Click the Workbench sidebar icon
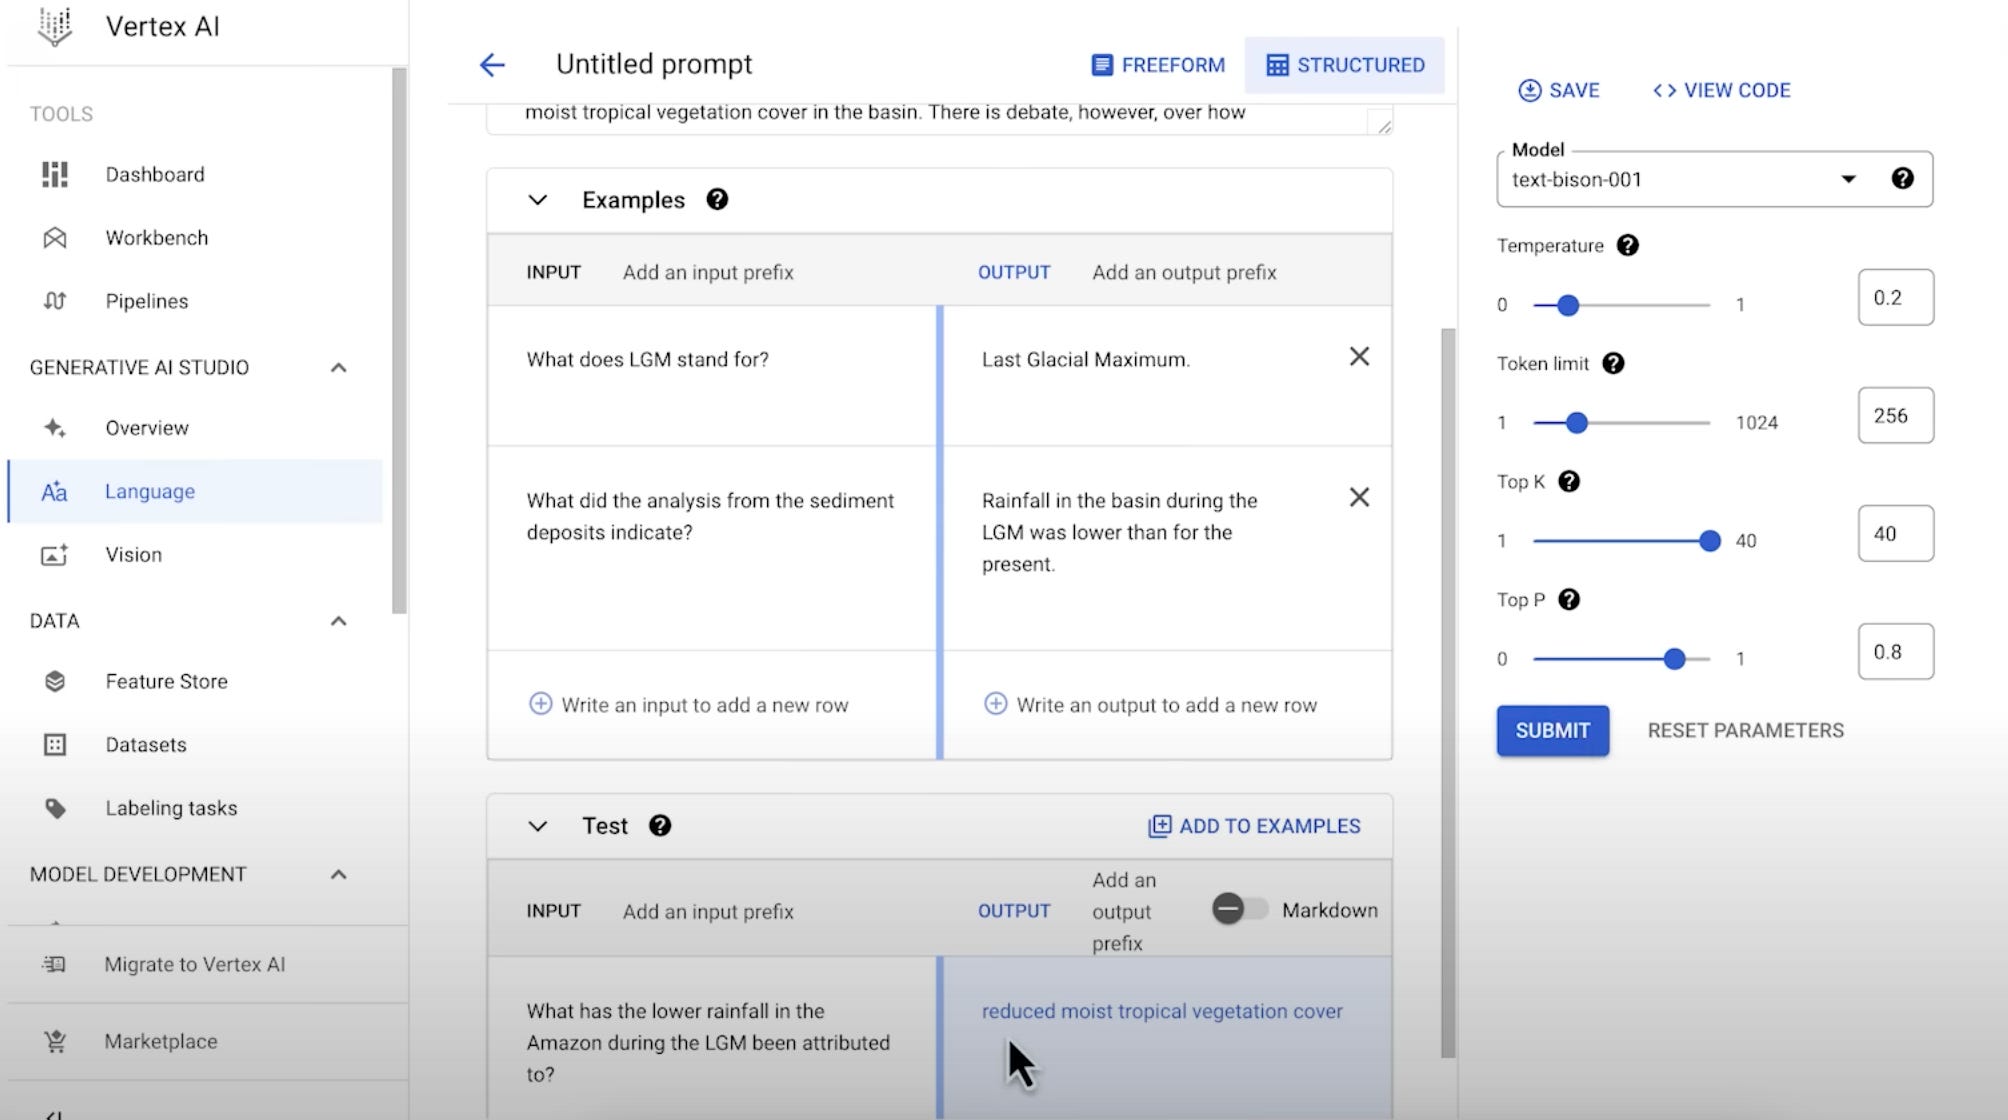Viewport: 2008px width, 1120px height. (x=55, y=238)
